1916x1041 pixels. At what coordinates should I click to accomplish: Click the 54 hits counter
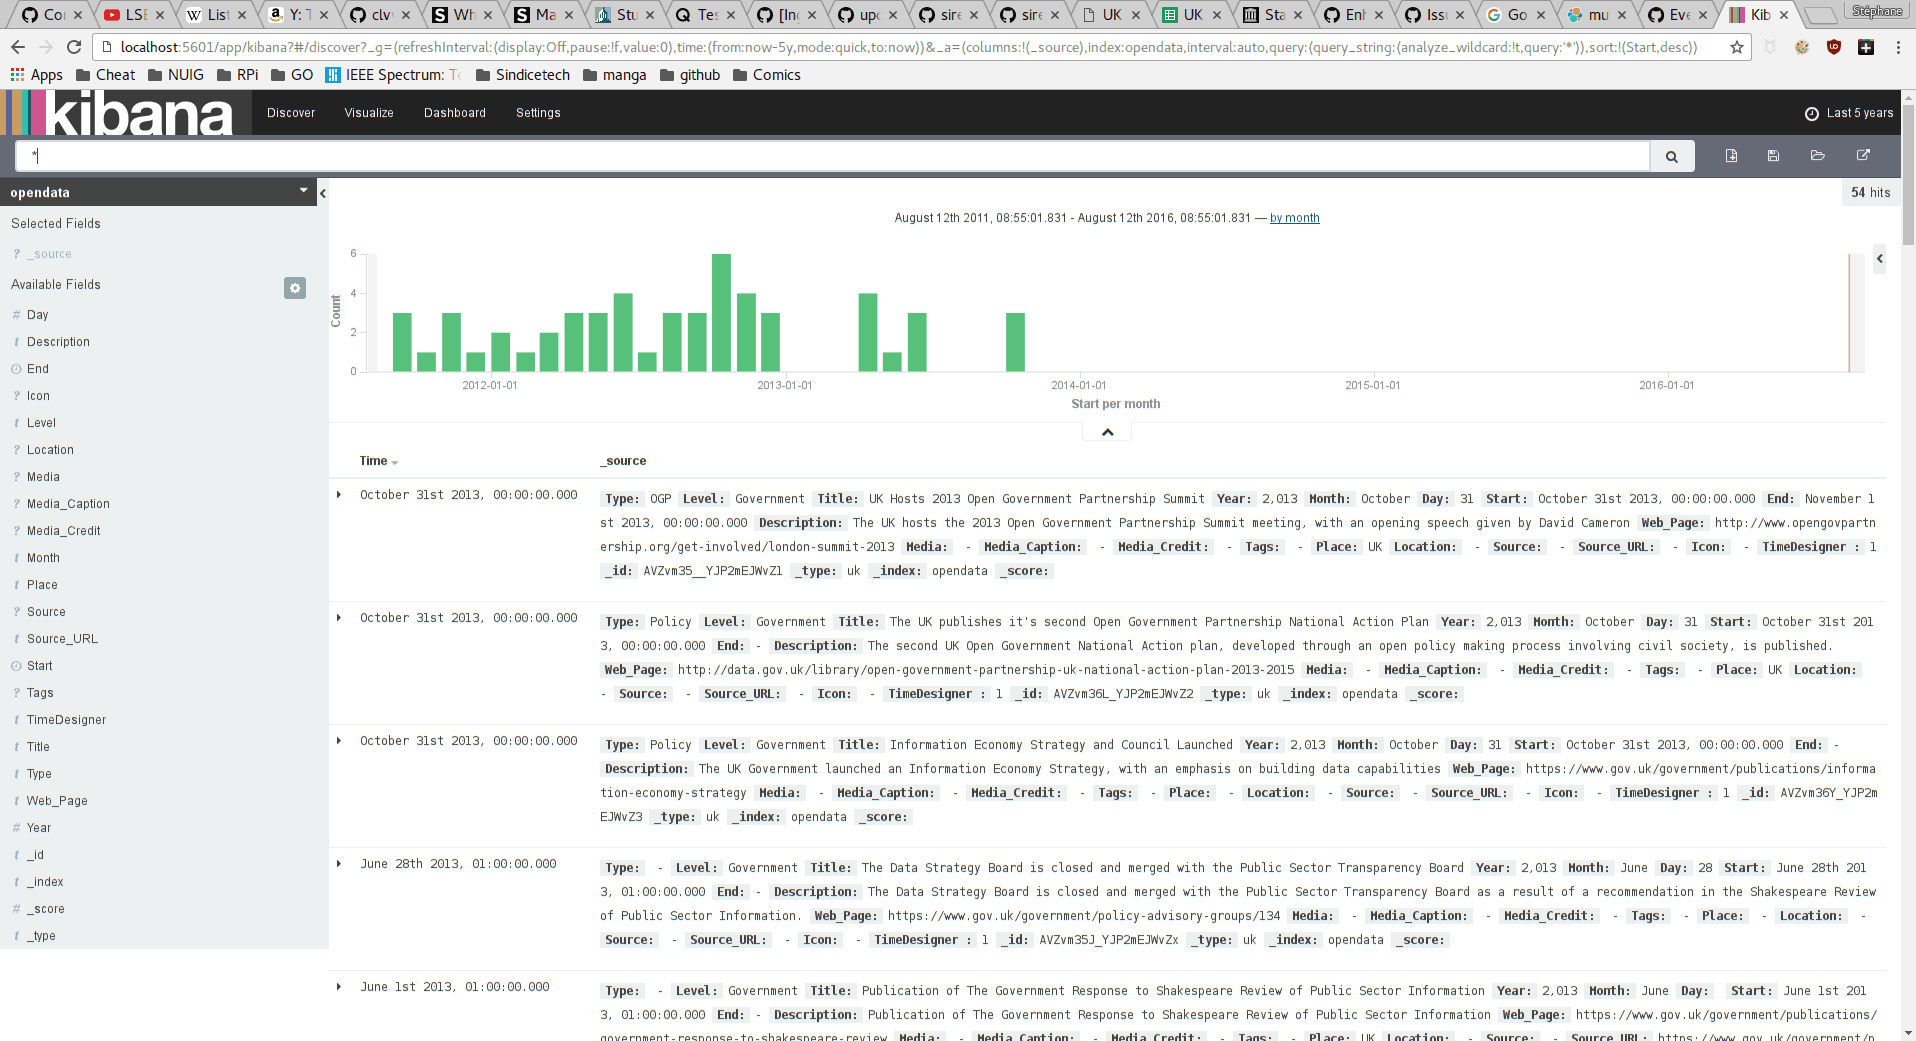(1870, 193)
